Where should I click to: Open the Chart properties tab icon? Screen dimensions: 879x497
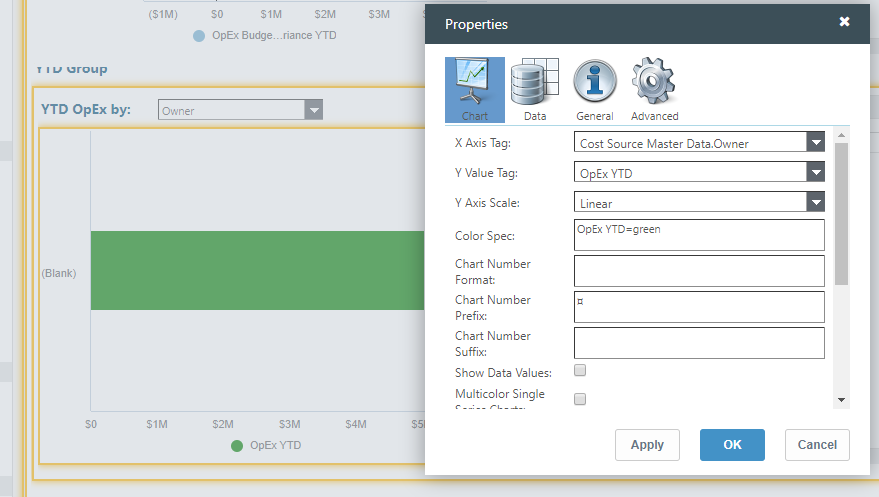click(474, 90)
